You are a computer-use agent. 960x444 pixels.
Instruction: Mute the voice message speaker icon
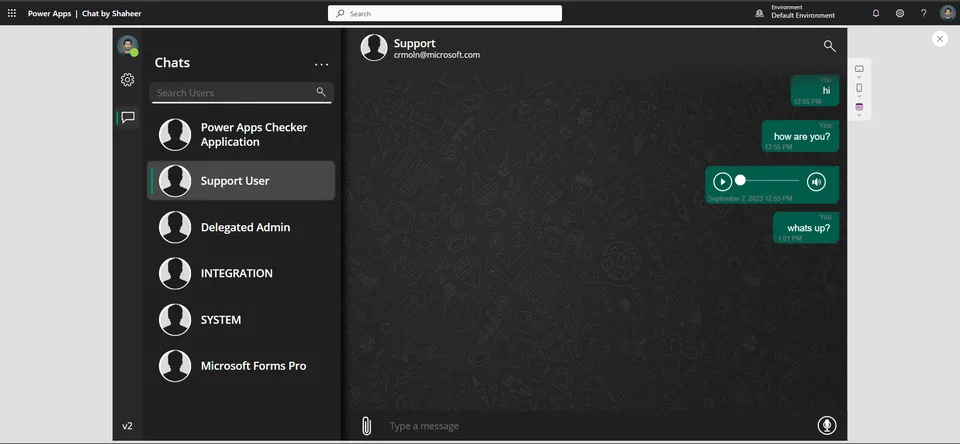(816, 181)
